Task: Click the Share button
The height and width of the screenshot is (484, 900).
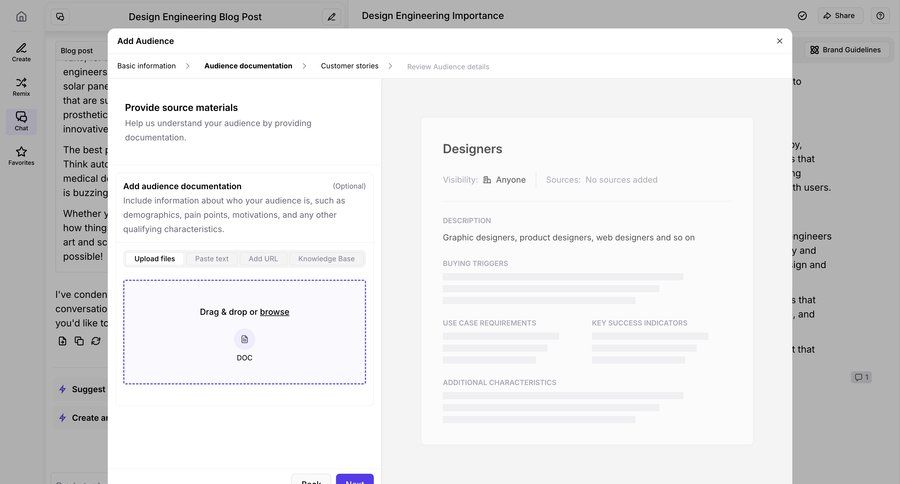Action: pos(839,16)
